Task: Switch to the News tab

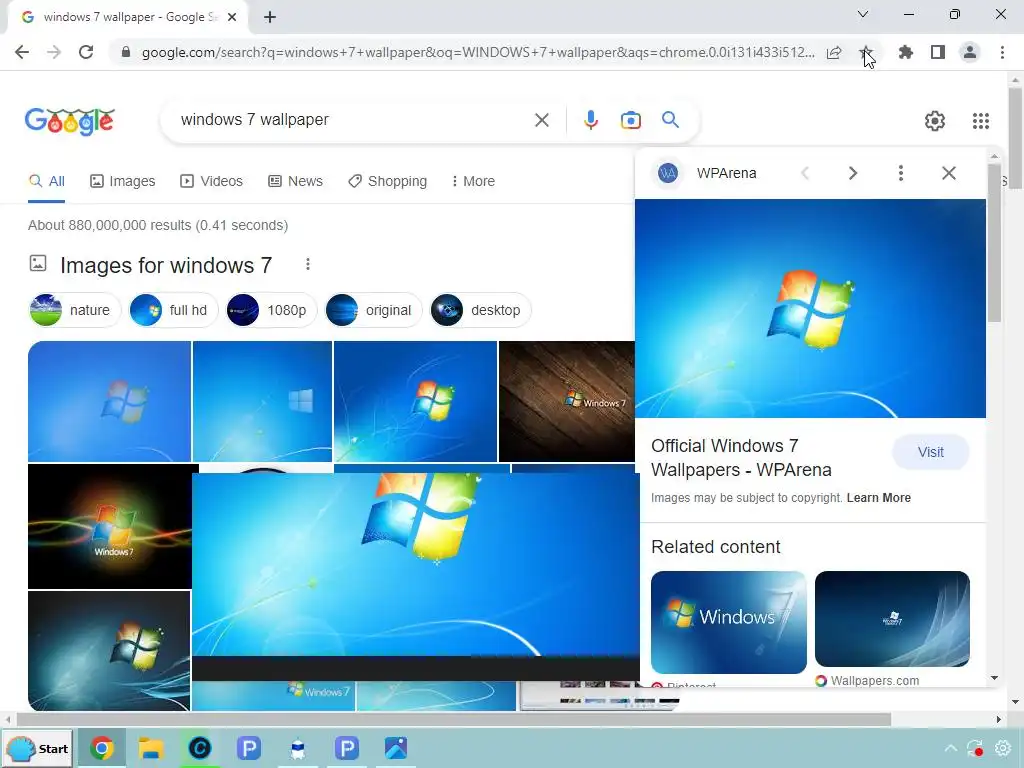Action: (295, 181)
